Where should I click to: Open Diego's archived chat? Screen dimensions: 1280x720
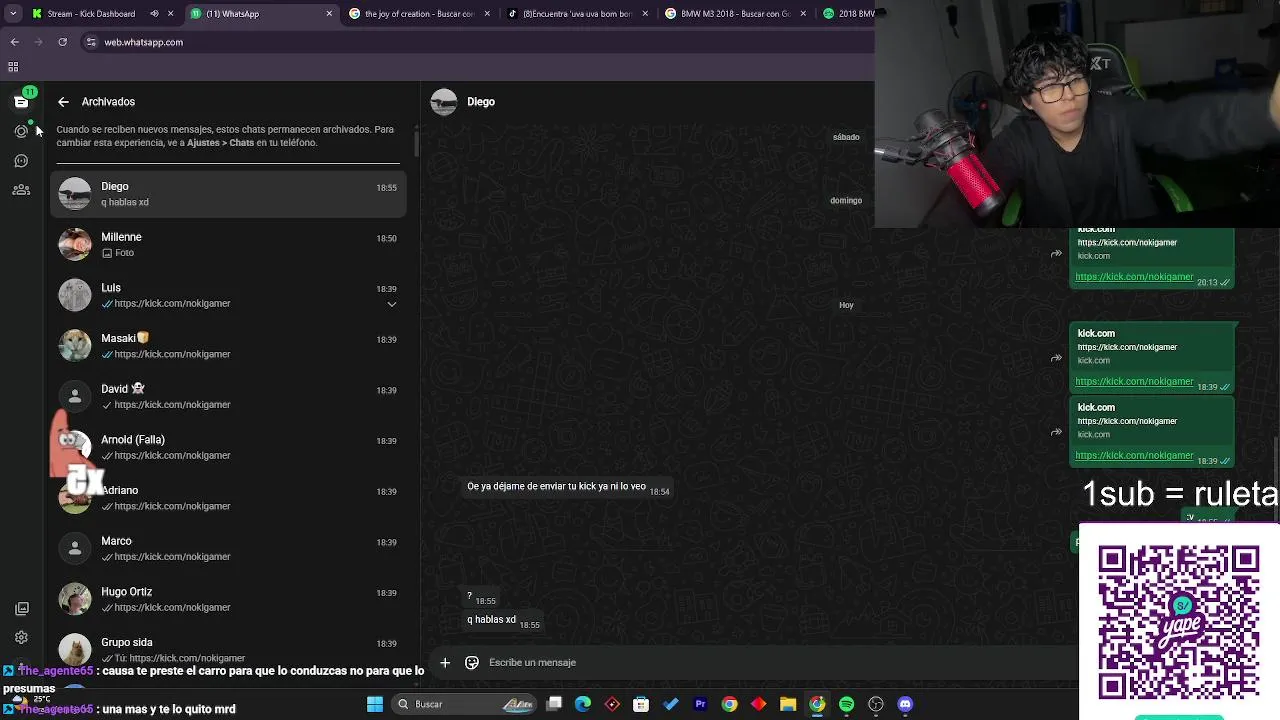(x=228, y=193)
